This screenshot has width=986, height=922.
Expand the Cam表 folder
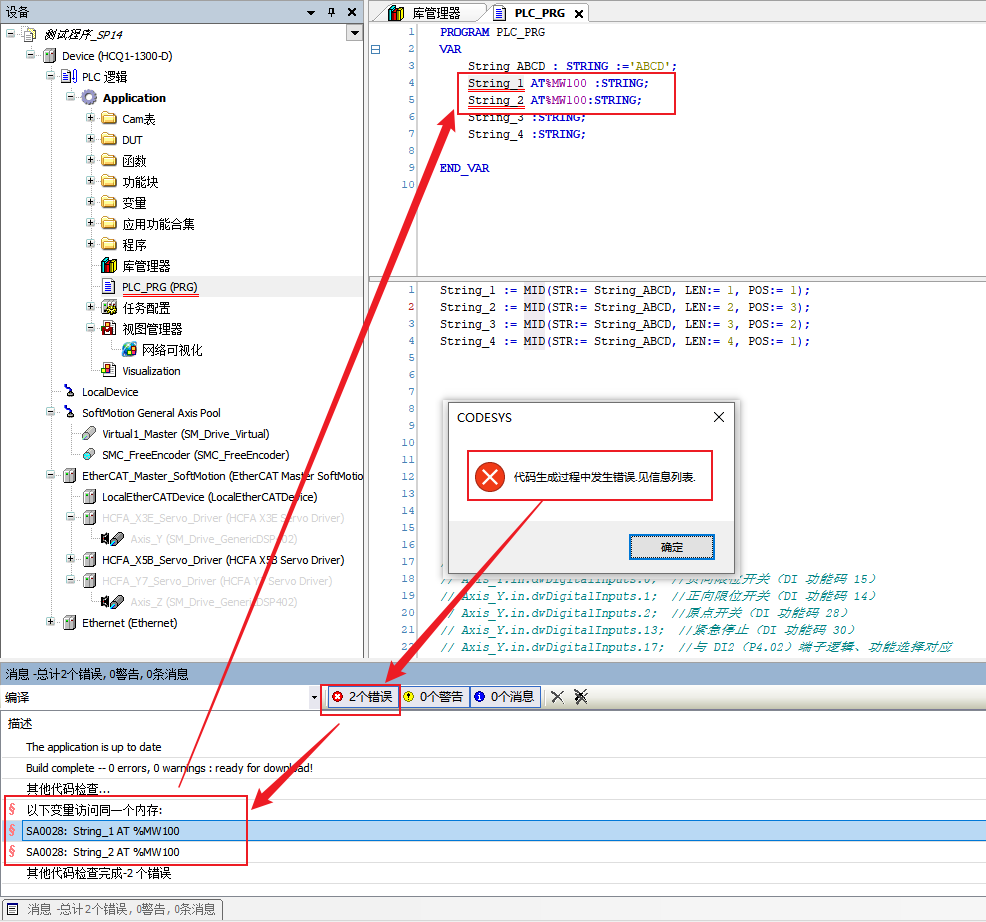tap(90, 119)
